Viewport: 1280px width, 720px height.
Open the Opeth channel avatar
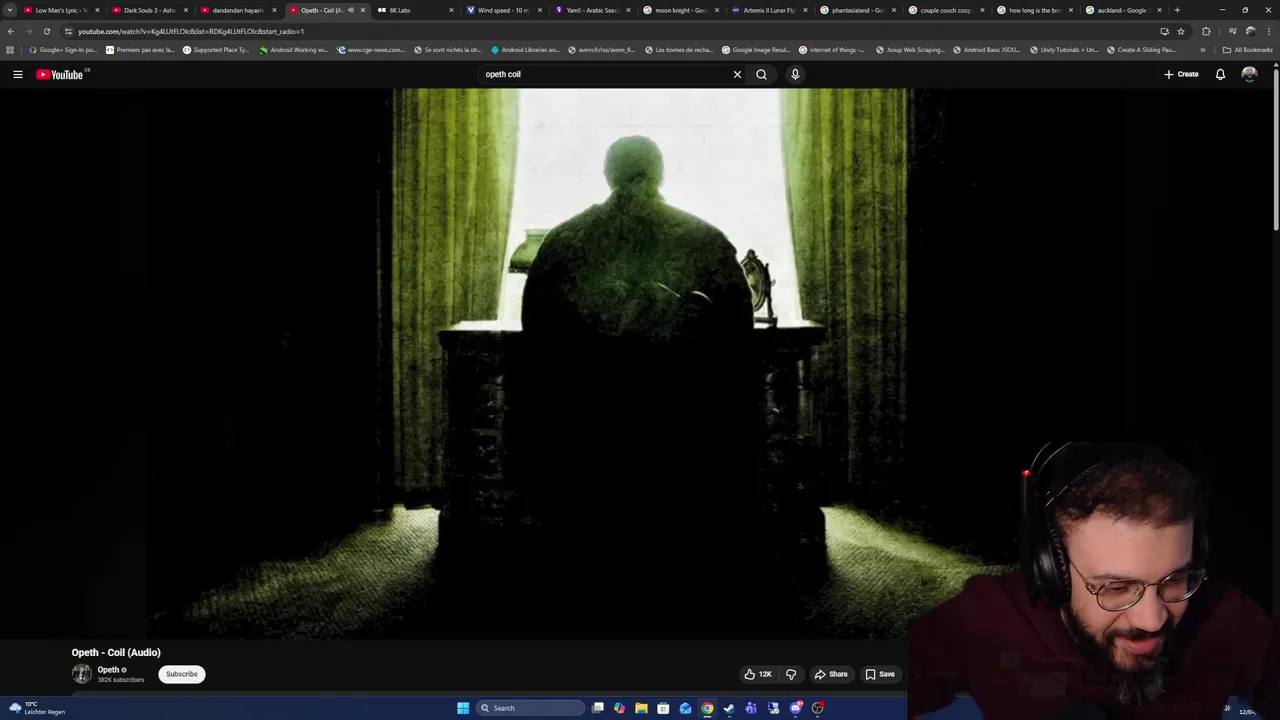pyautogui.click(x=81, y=674)
